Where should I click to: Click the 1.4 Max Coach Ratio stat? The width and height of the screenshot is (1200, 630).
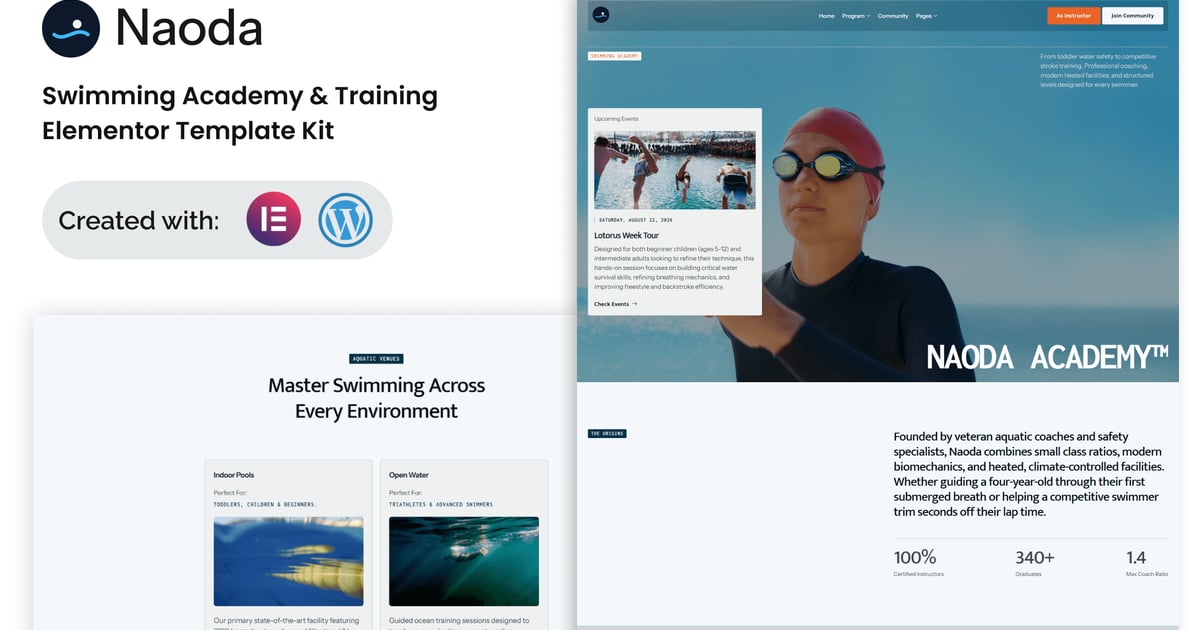click(x=1147, y=563)
